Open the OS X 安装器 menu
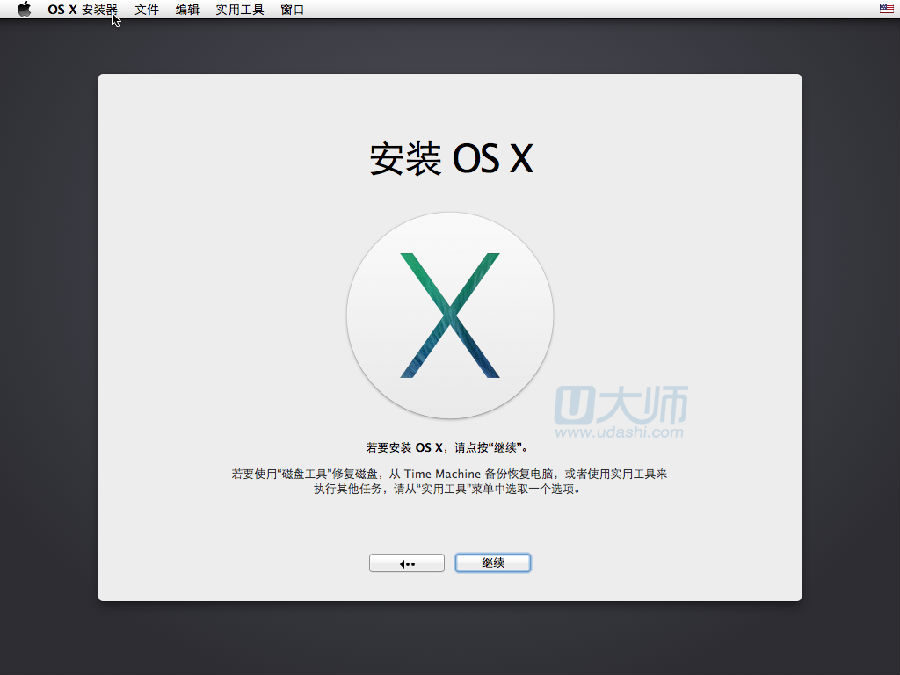 pos(82,9)
